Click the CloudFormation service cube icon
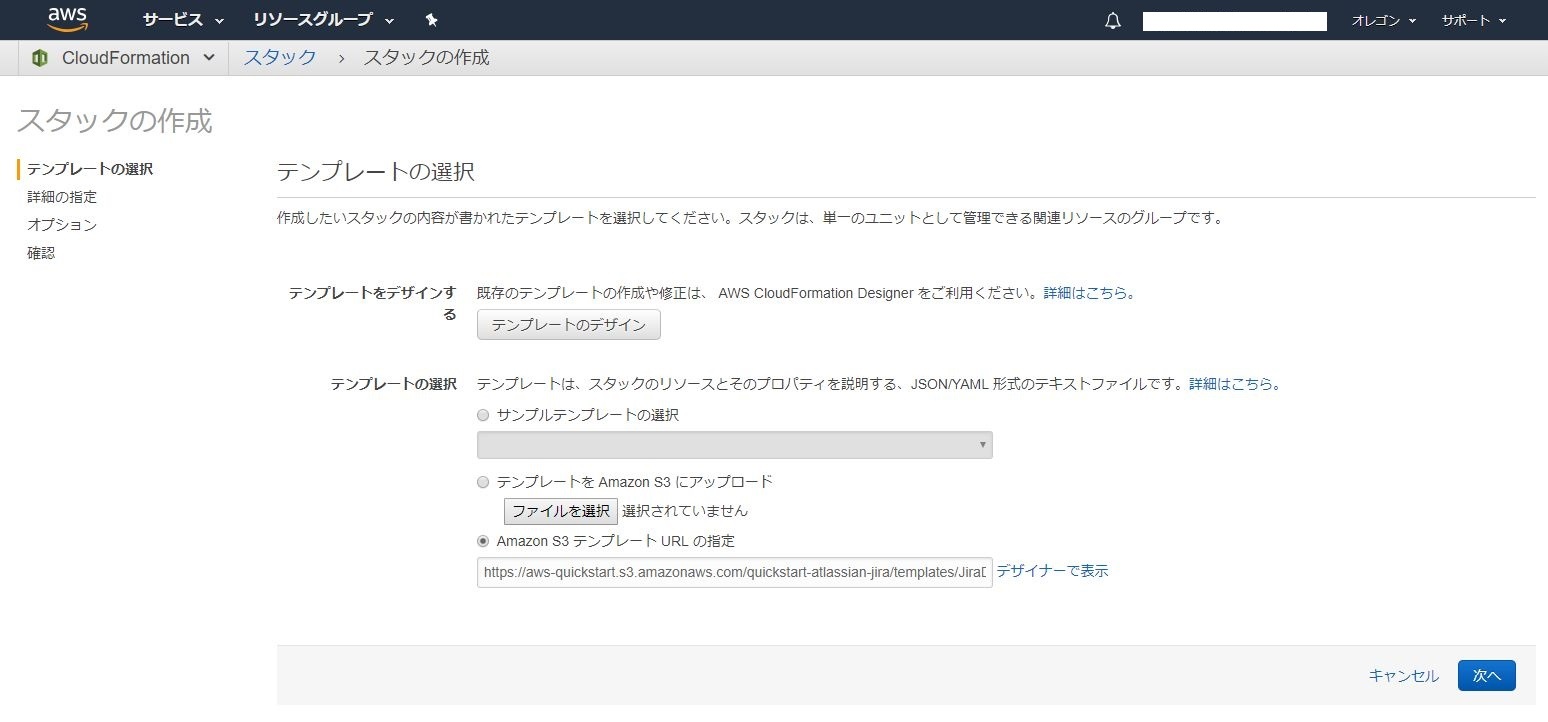The width and height of the screenshot is (1548, 722). (40, 58)
